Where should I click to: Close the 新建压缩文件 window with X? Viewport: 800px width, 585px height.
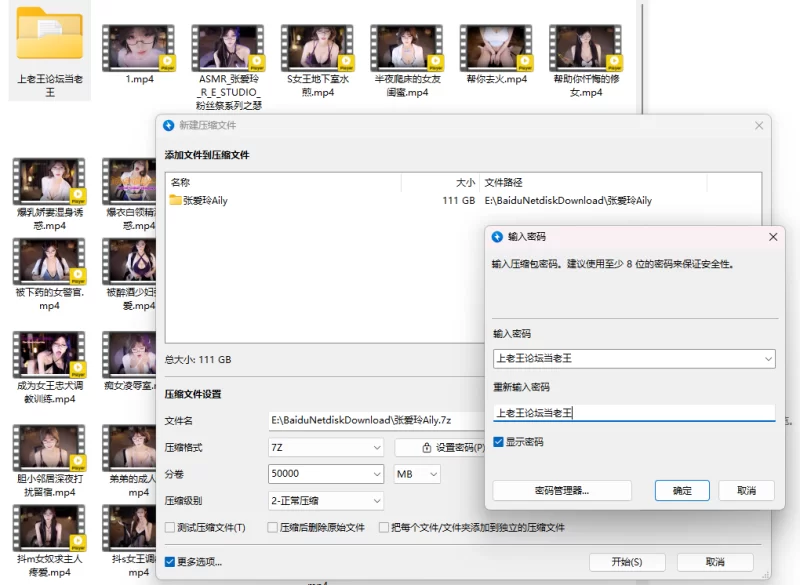tap(759, 125)
